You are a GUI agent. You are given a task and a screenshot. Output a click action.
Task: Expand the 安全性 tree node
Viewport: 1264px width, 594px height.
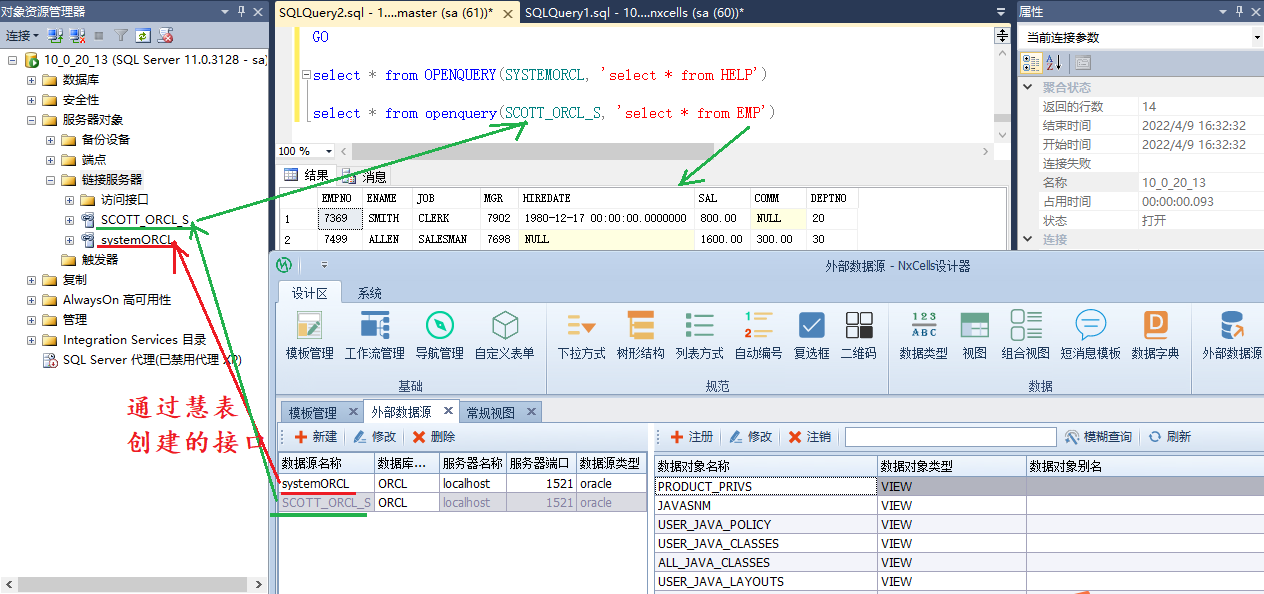(32, 100)
